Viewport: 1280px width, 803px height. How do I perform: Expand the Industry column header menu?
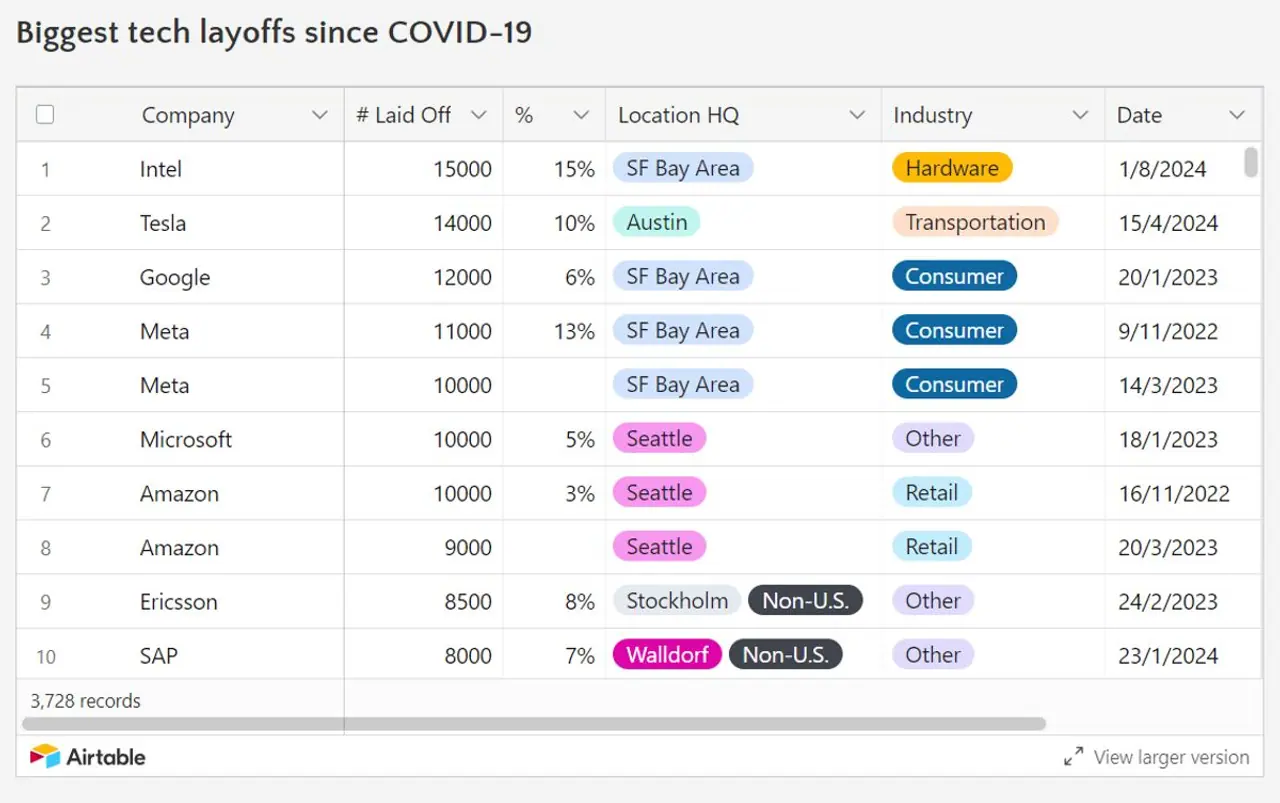[x=1080, y=116]
